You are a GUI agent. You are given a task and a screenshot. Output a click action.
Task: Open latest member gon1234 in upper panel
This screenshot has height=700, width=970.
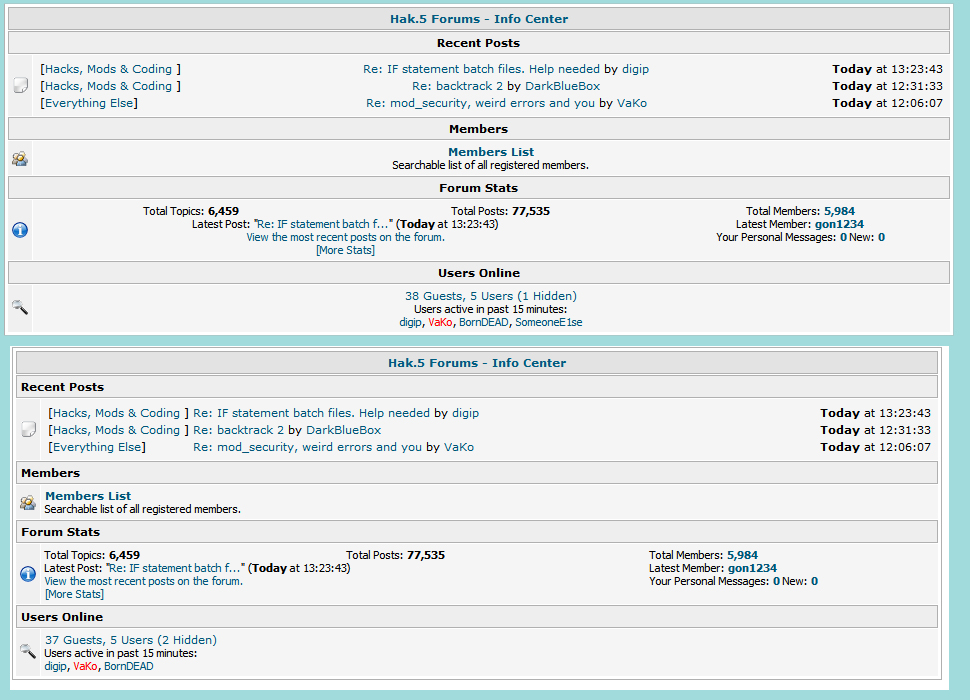click(839, 224)
